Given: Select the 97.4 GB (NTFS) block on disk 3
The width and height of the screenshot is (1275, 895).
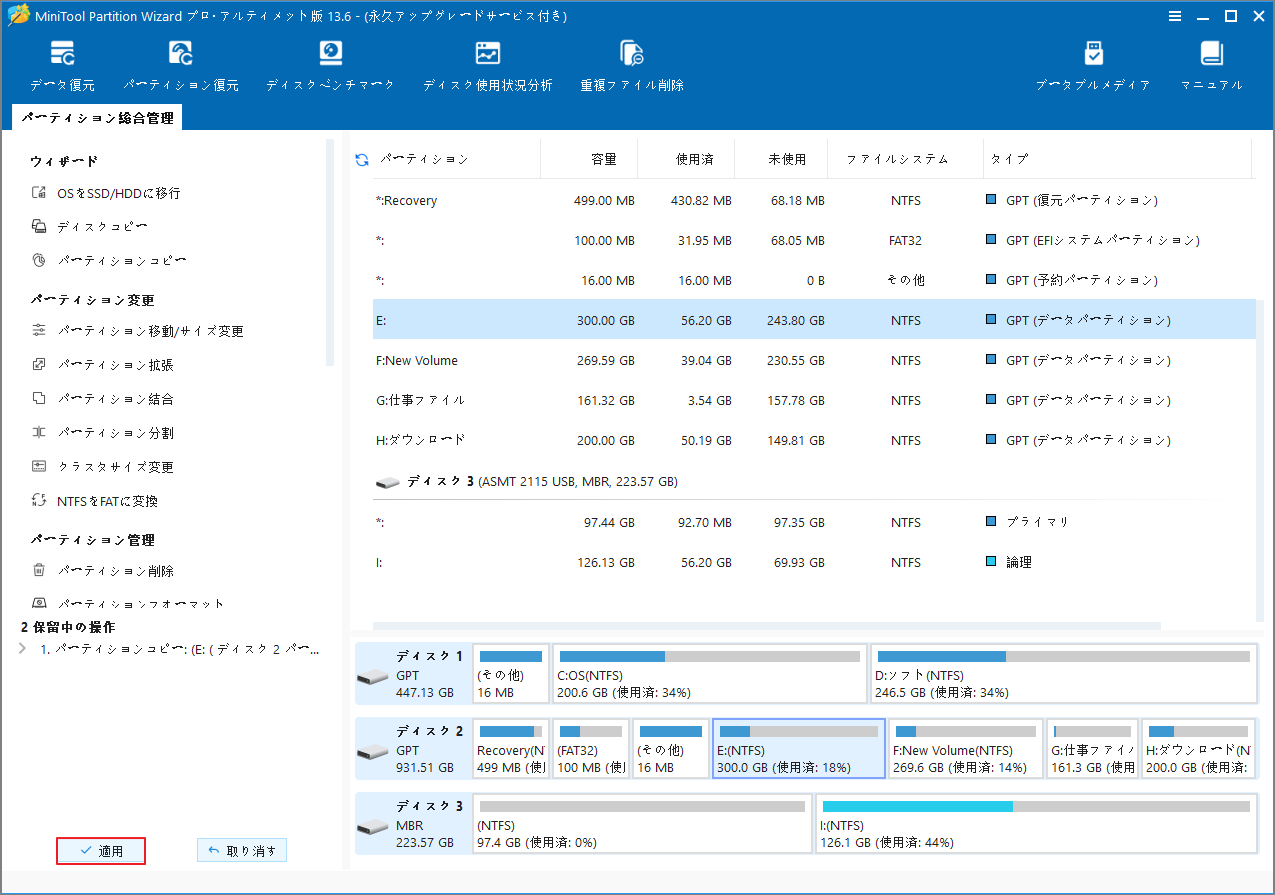Looking at the screenshot, I should pyautogui.click(x=642, y=823).
